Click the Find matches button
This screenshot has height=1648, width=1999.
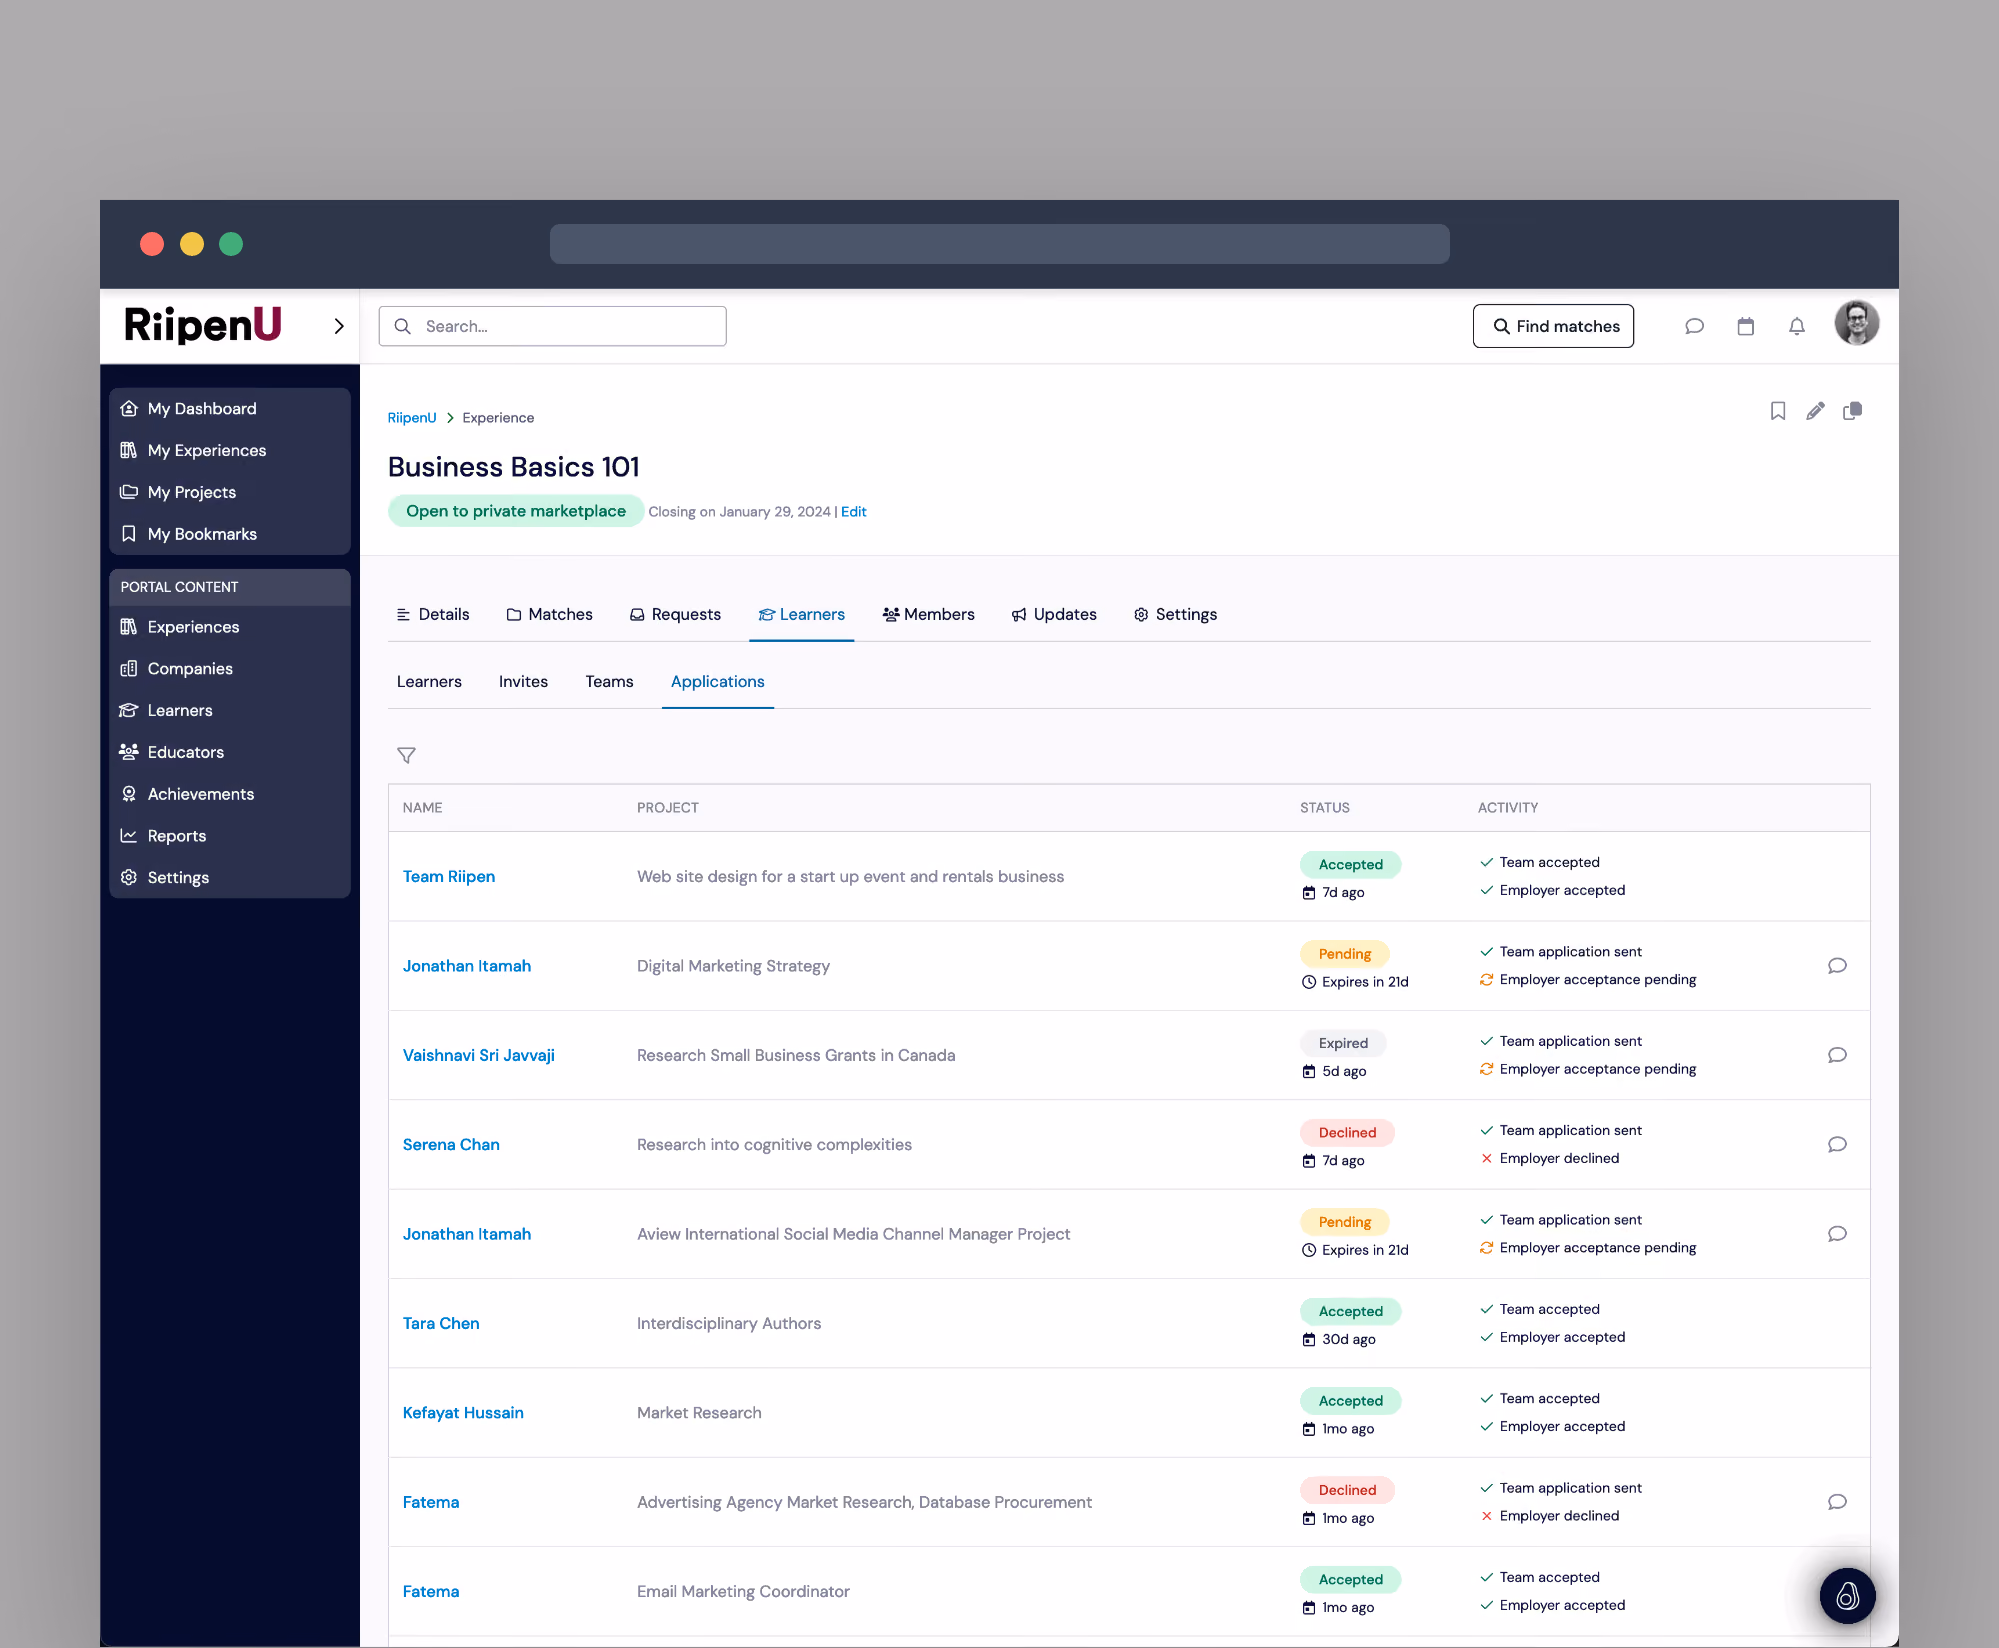1553,326
